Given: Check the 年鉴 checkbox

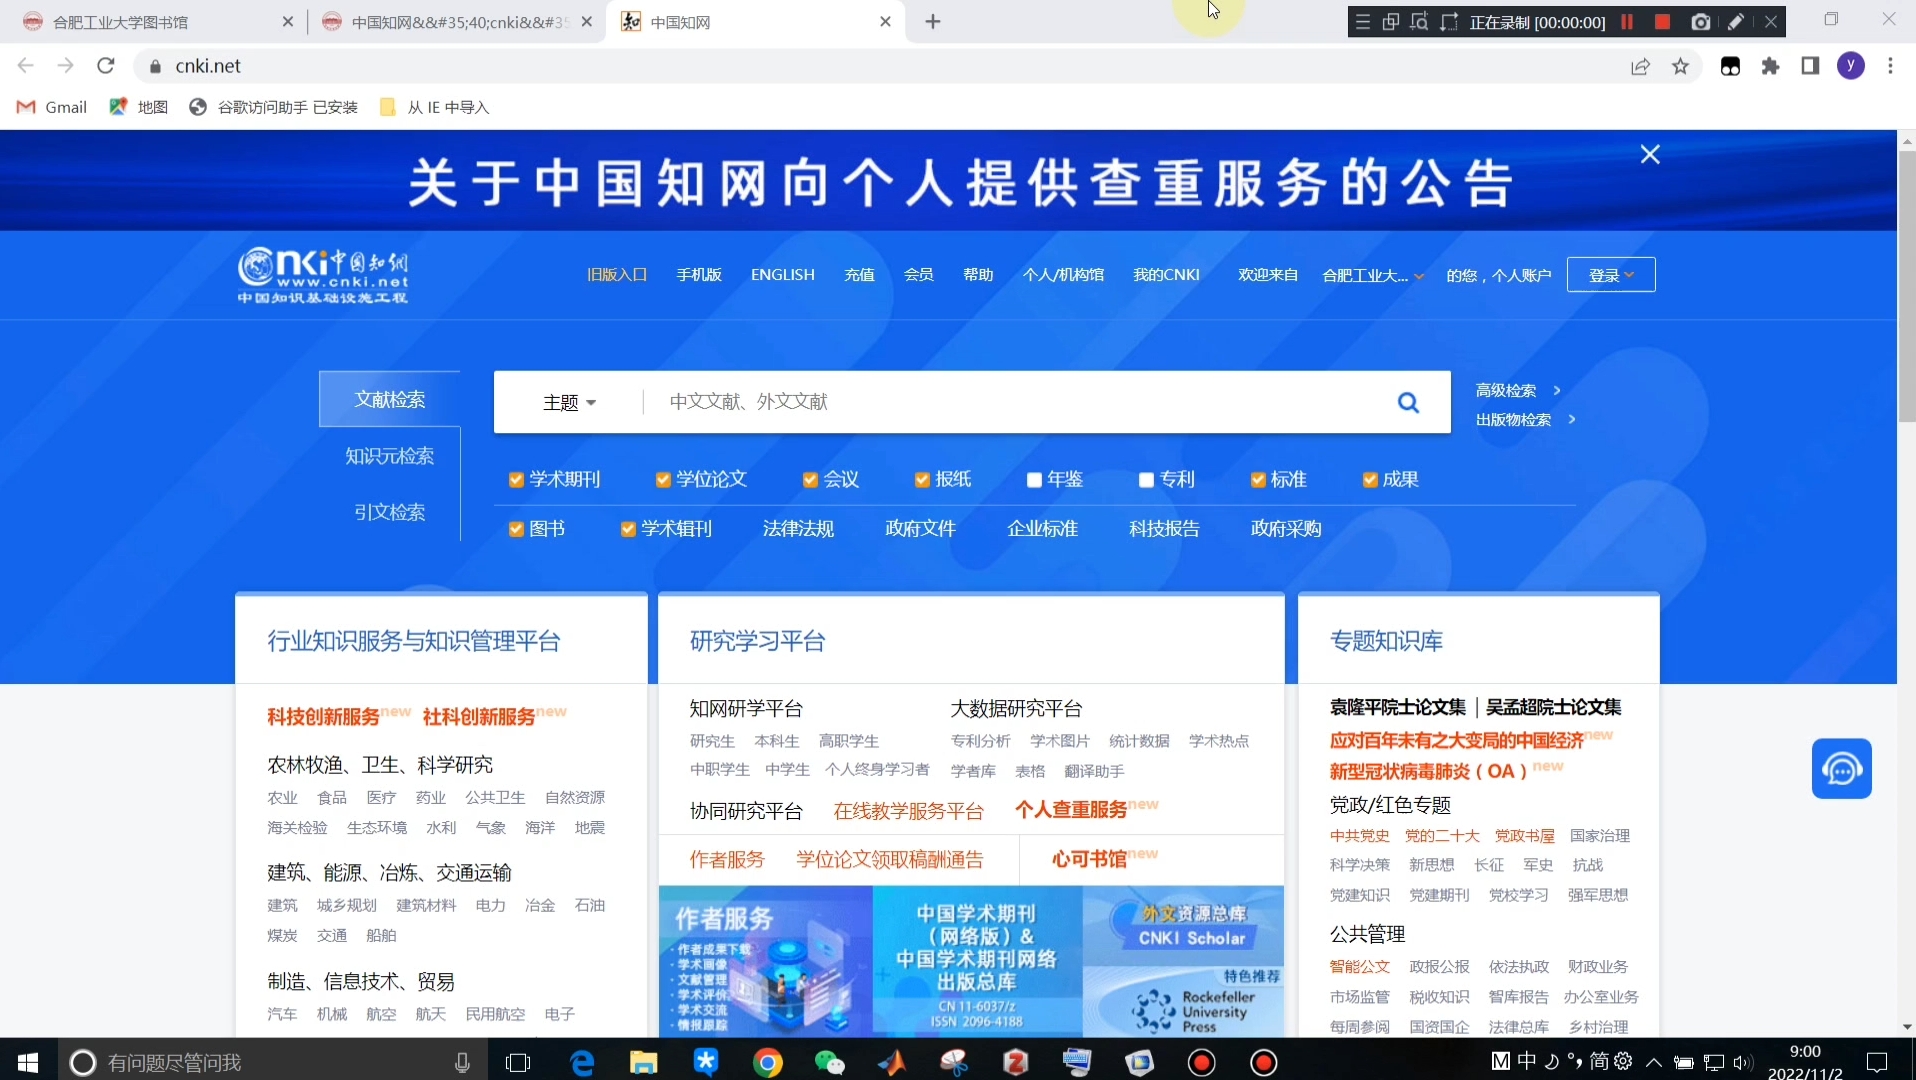Looking at the screenshot, I should [1034, 480].
